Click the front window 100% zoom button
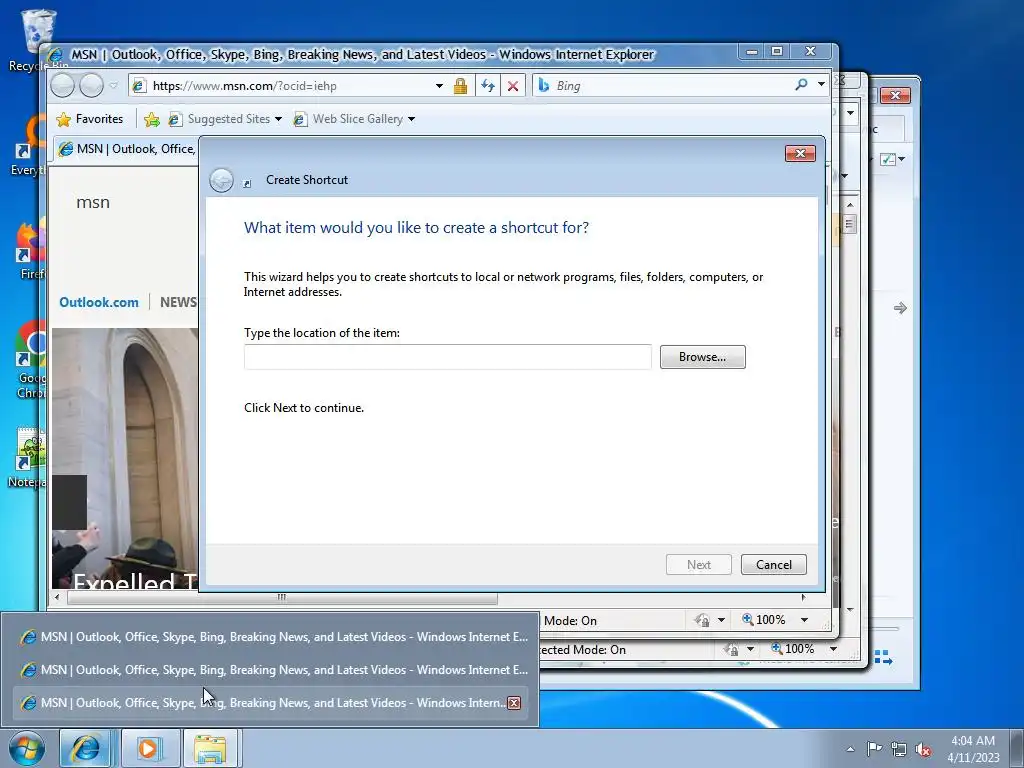The image size is (1024, 768). click(x=763, y=620)
